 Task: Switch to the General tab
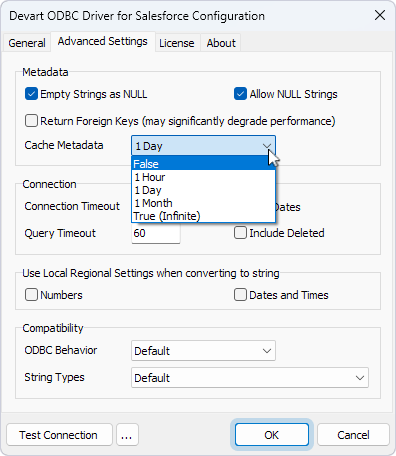pos(27,43)
